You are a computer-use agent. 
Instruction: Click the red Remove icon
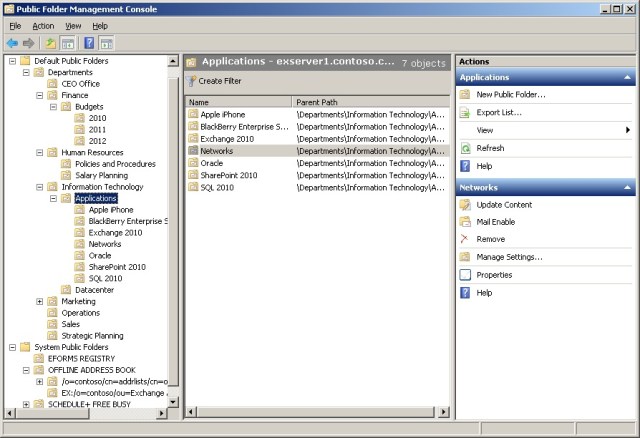point(465,239)
